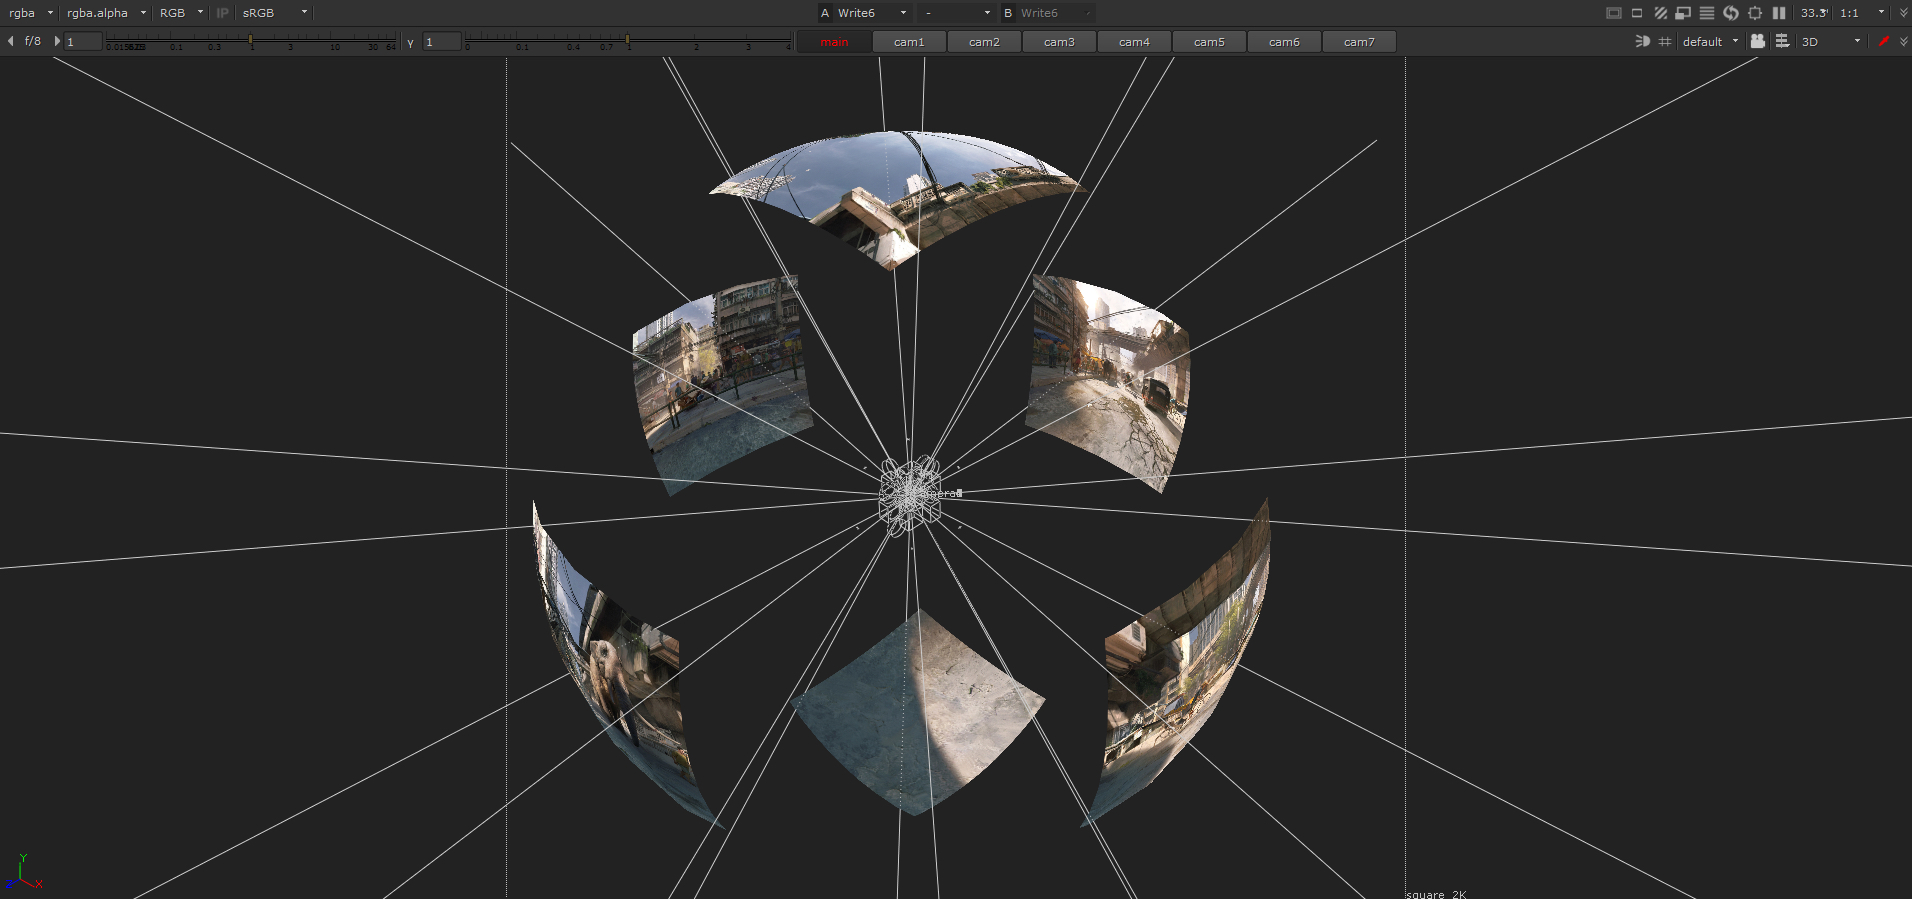
Task: Step gain up with the right arrow
Action: [56, 41]
